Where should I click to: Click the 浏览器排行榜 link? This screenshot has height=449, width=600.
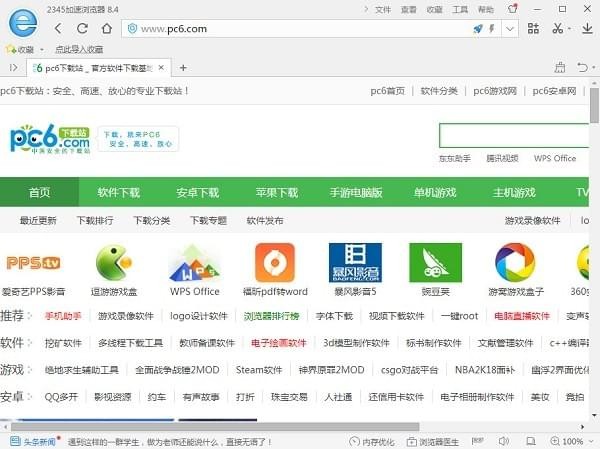271,316
